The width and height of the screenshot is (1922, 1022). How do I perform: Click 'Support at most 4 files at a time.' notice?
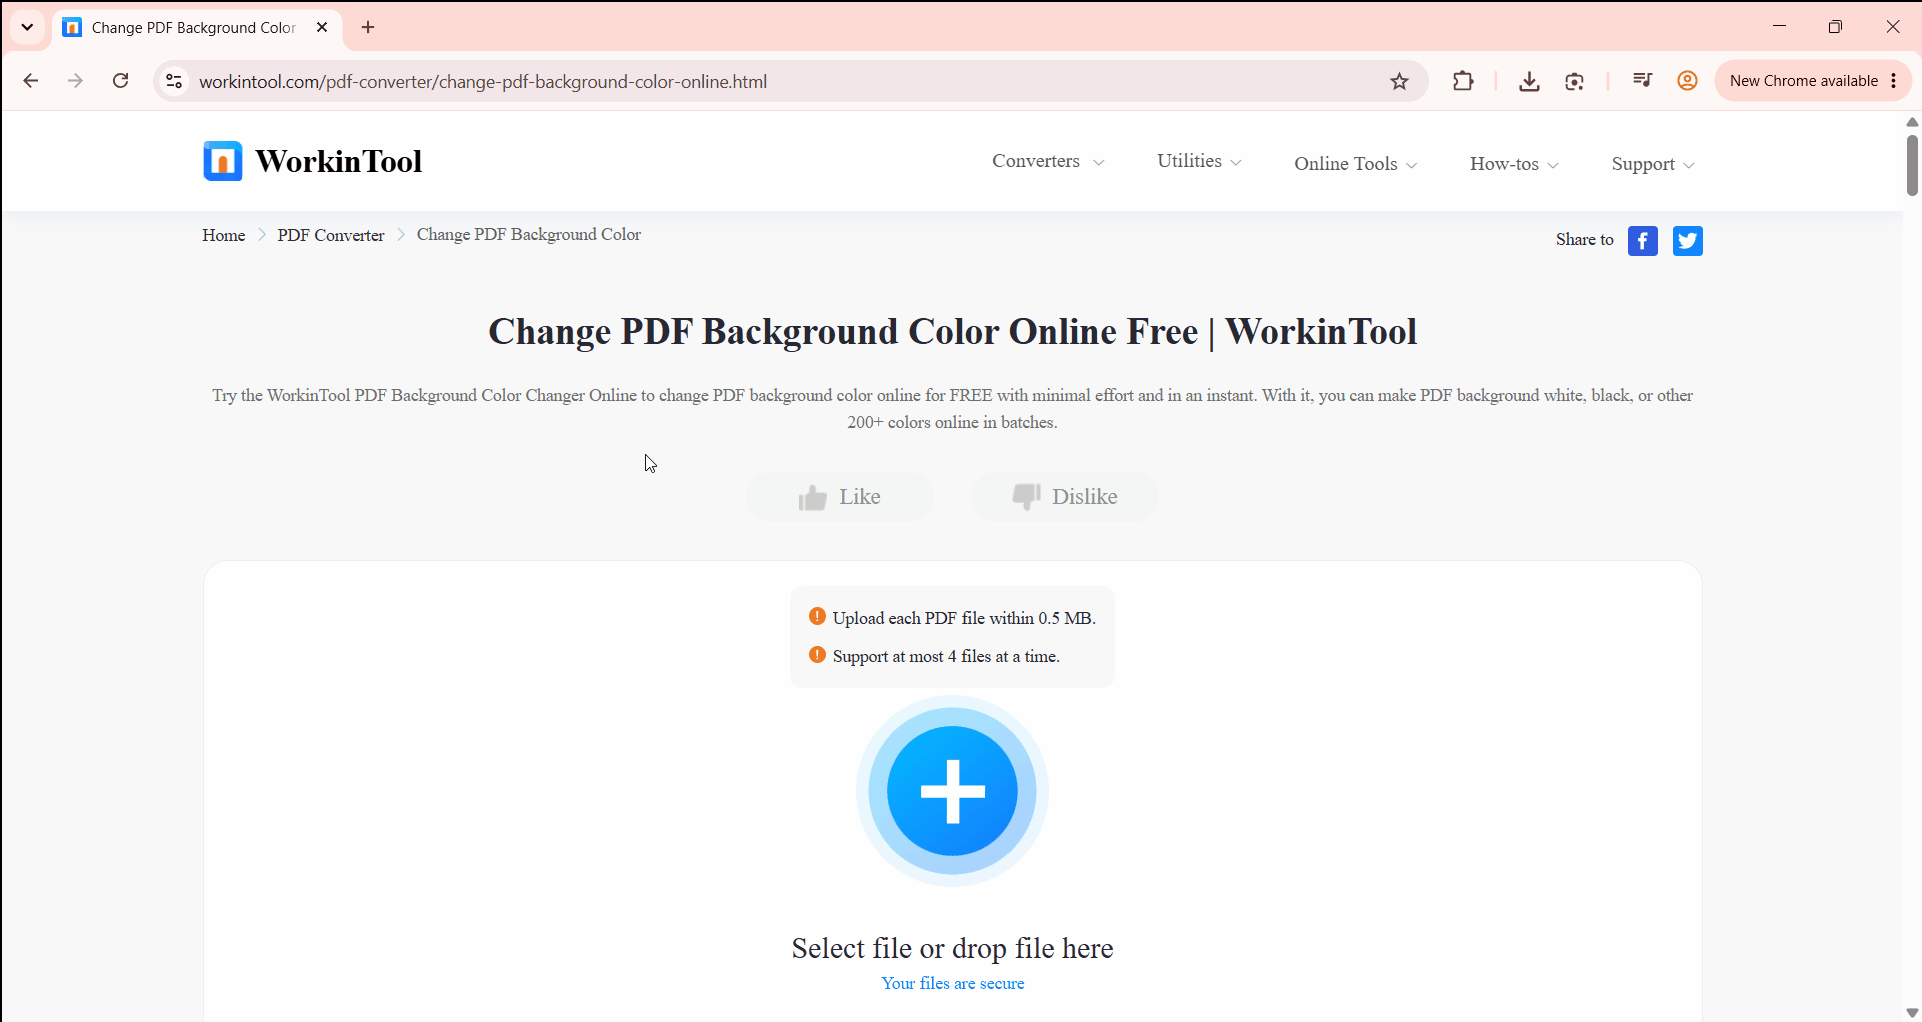point(946,656)
